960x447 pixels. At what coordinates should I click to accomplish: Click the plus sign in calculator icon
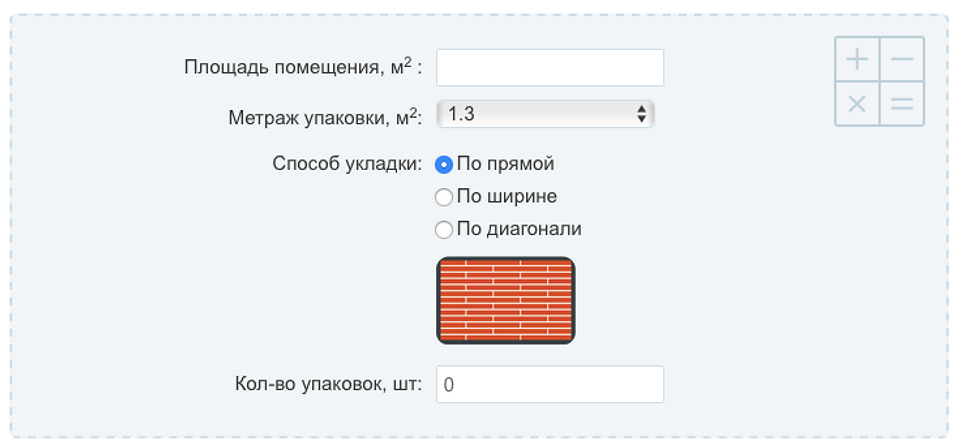coord(857,59)
